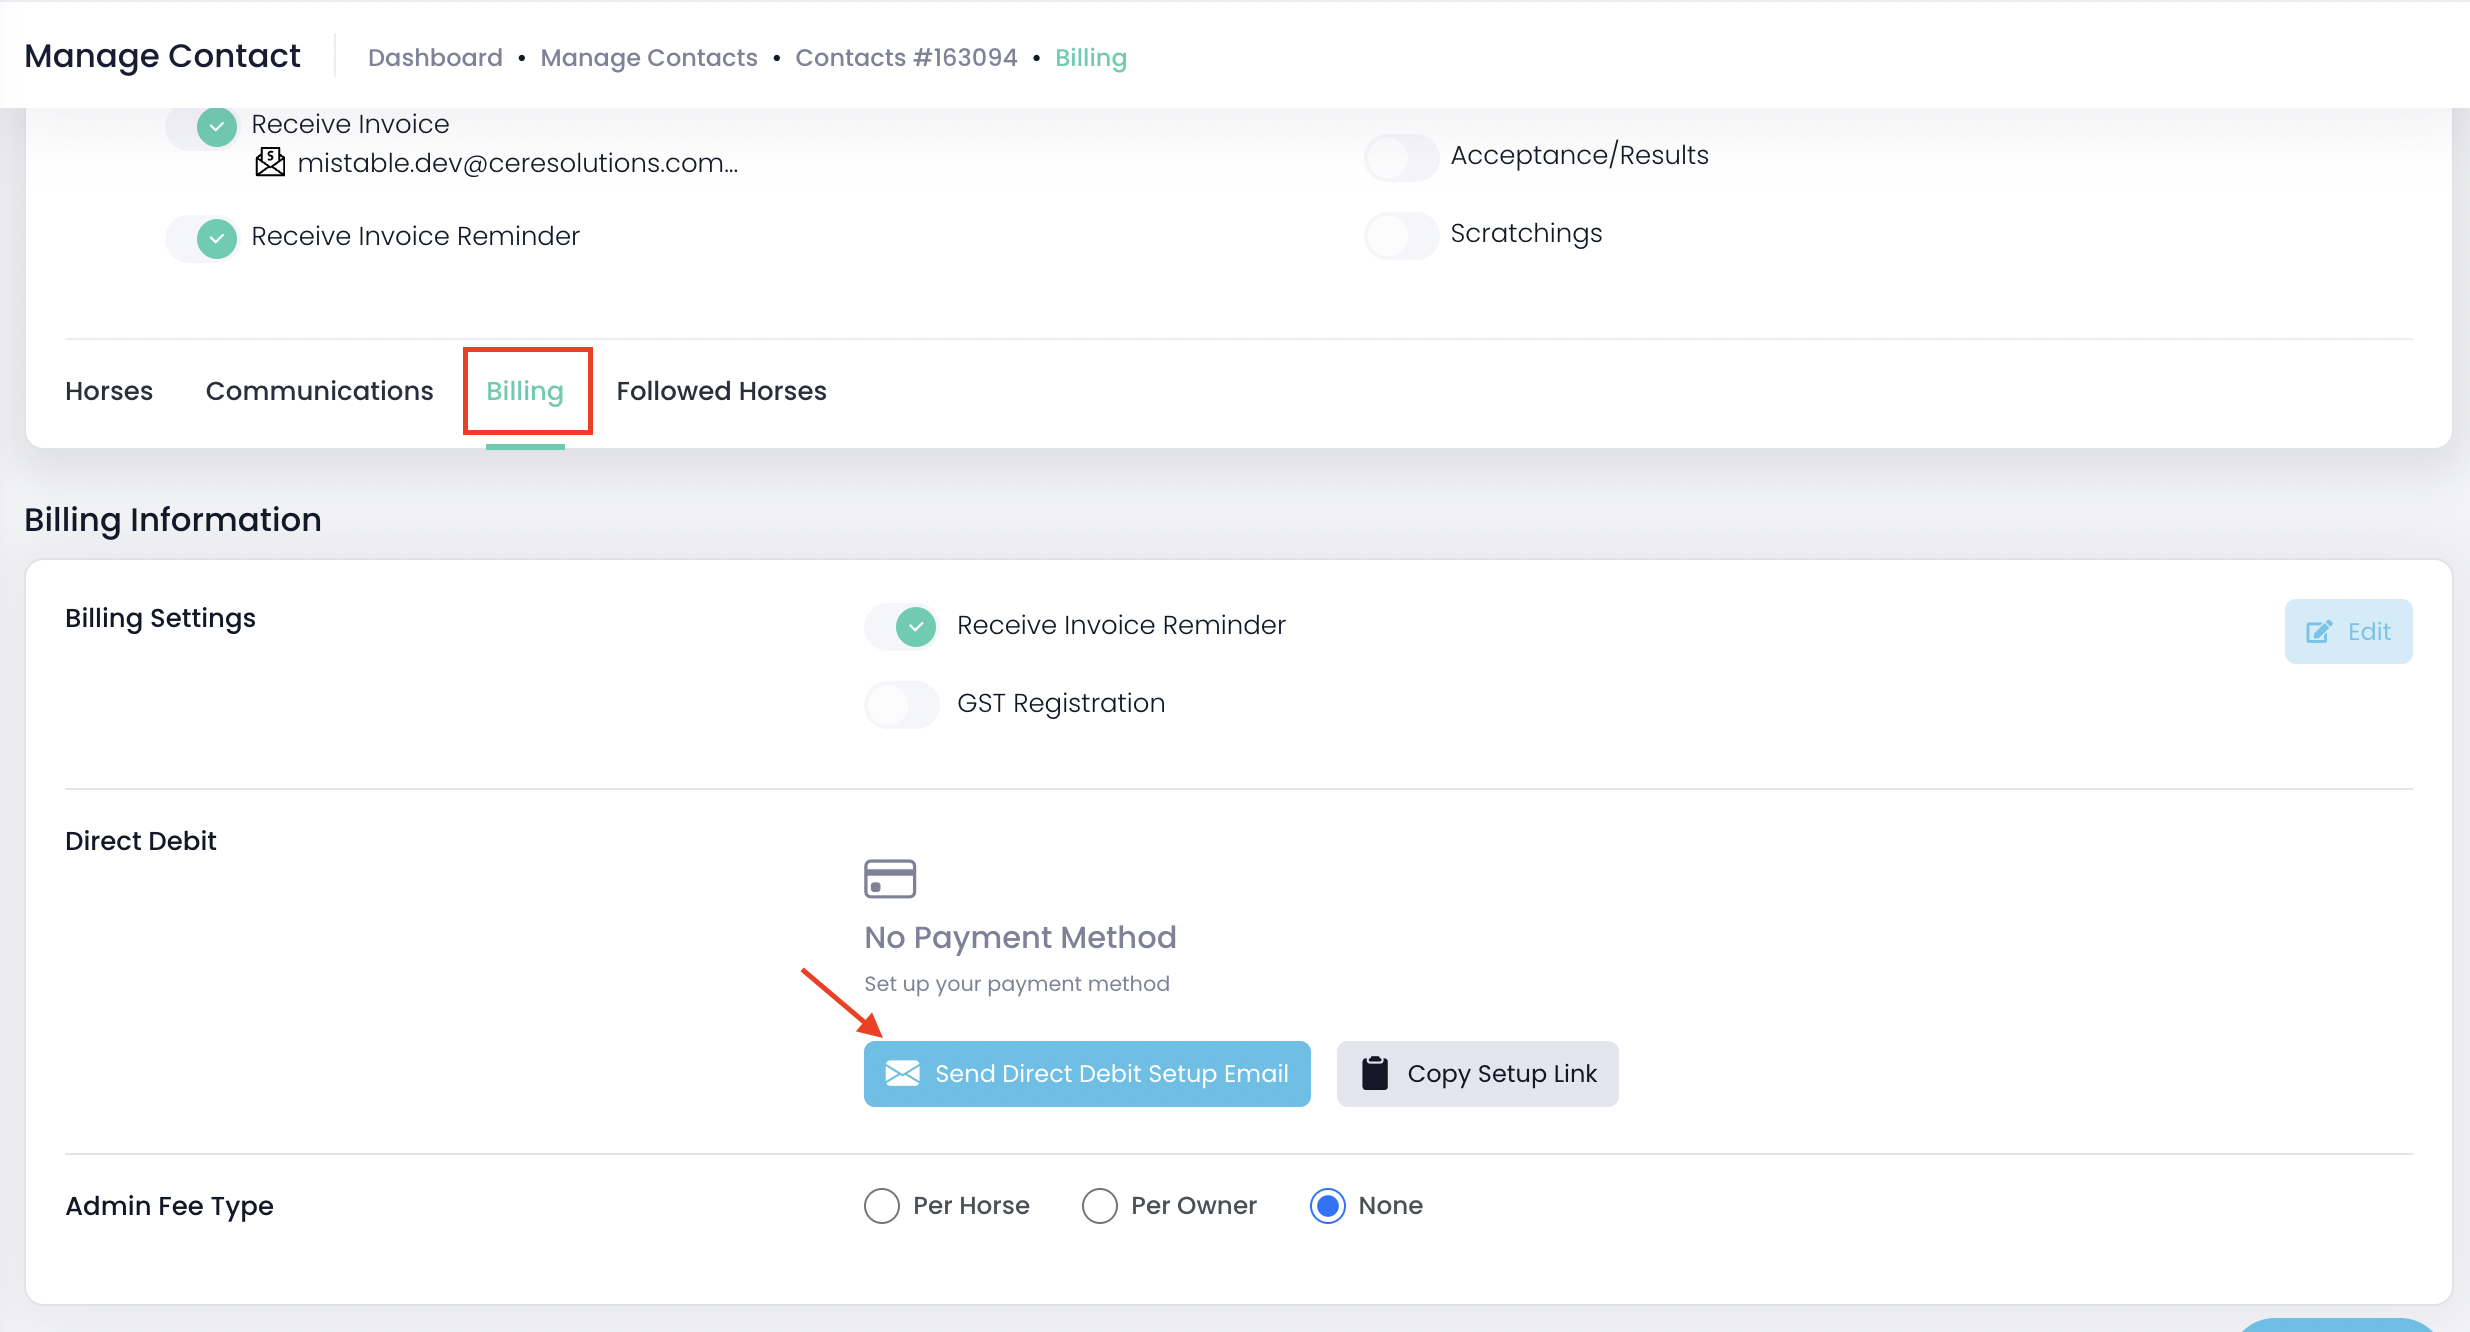
Task: Toggle Receive Invoice Reminder in Billing Settings
Action: 902,626
